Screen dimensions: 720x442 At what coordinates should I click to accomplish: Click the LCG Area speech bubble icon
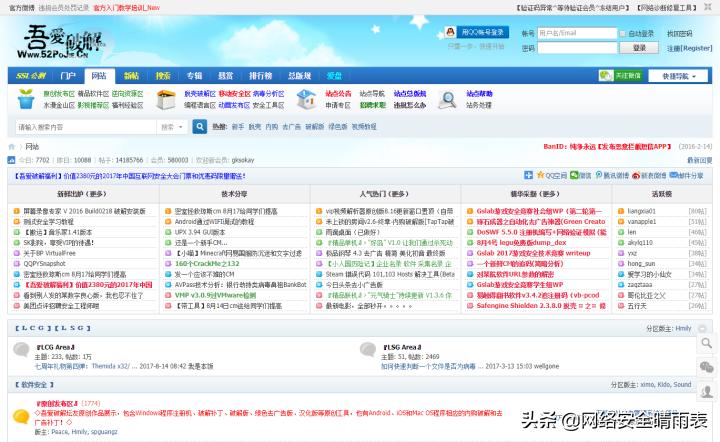21,350
